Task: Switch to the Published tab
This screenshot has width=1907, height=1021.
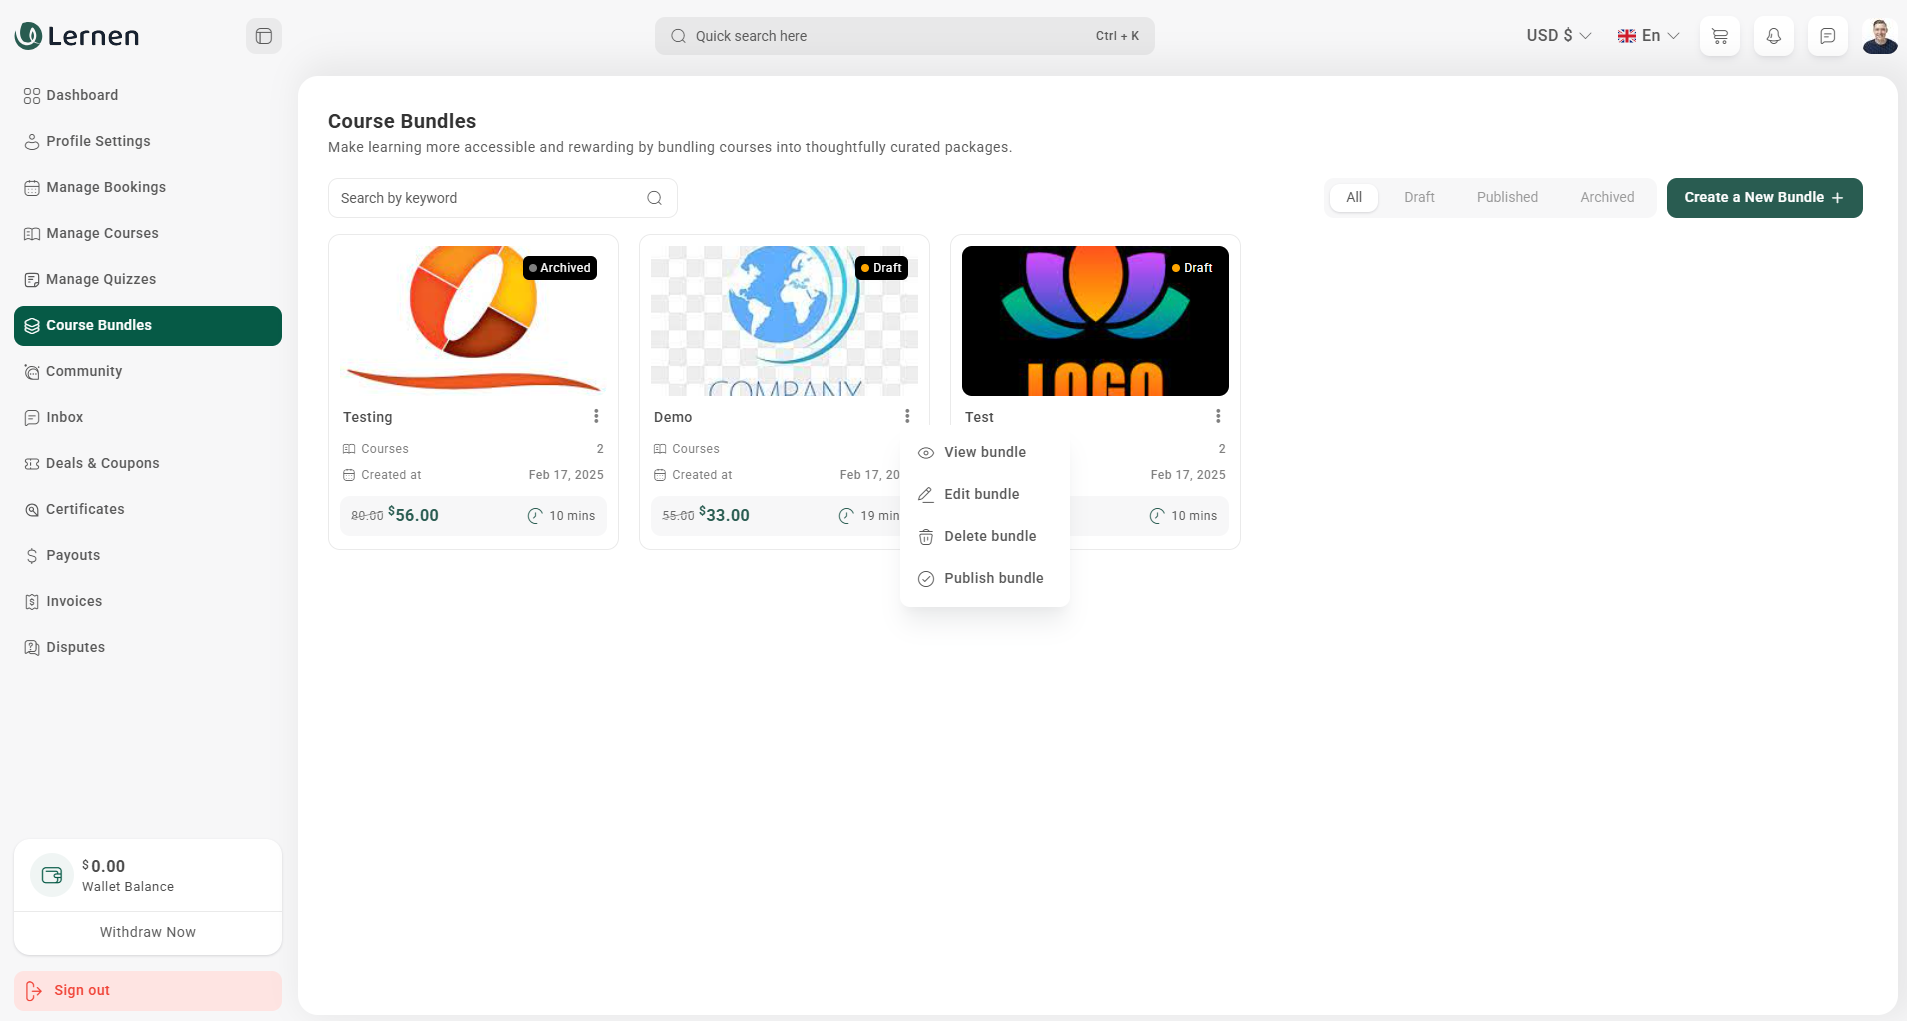Action: pyautogui.click(x=1505, y=197)
